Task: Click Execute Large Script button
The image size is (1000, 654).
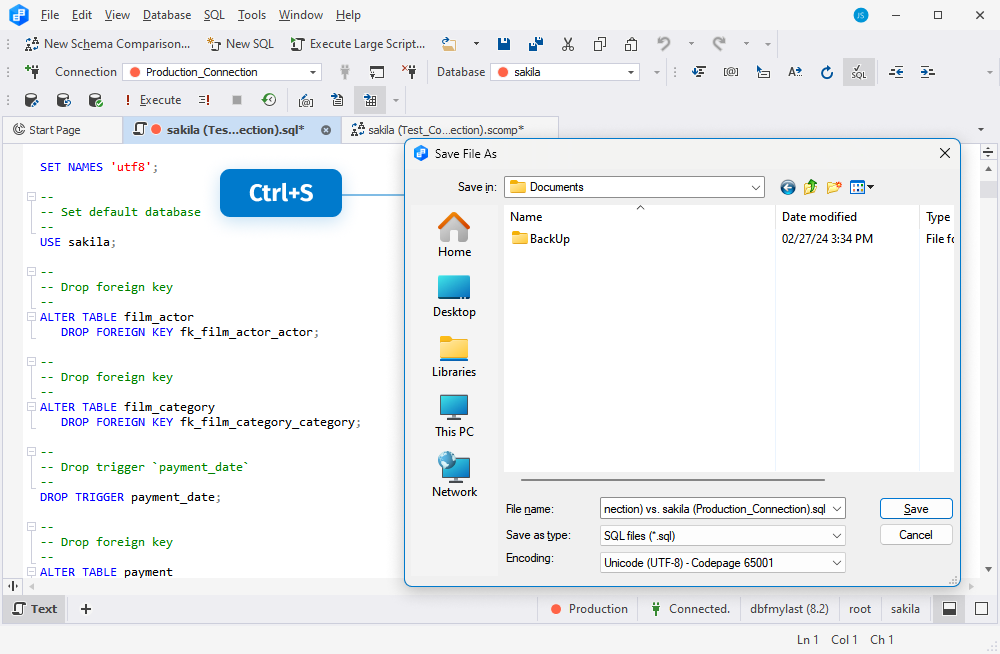Action: pos(358,44)
